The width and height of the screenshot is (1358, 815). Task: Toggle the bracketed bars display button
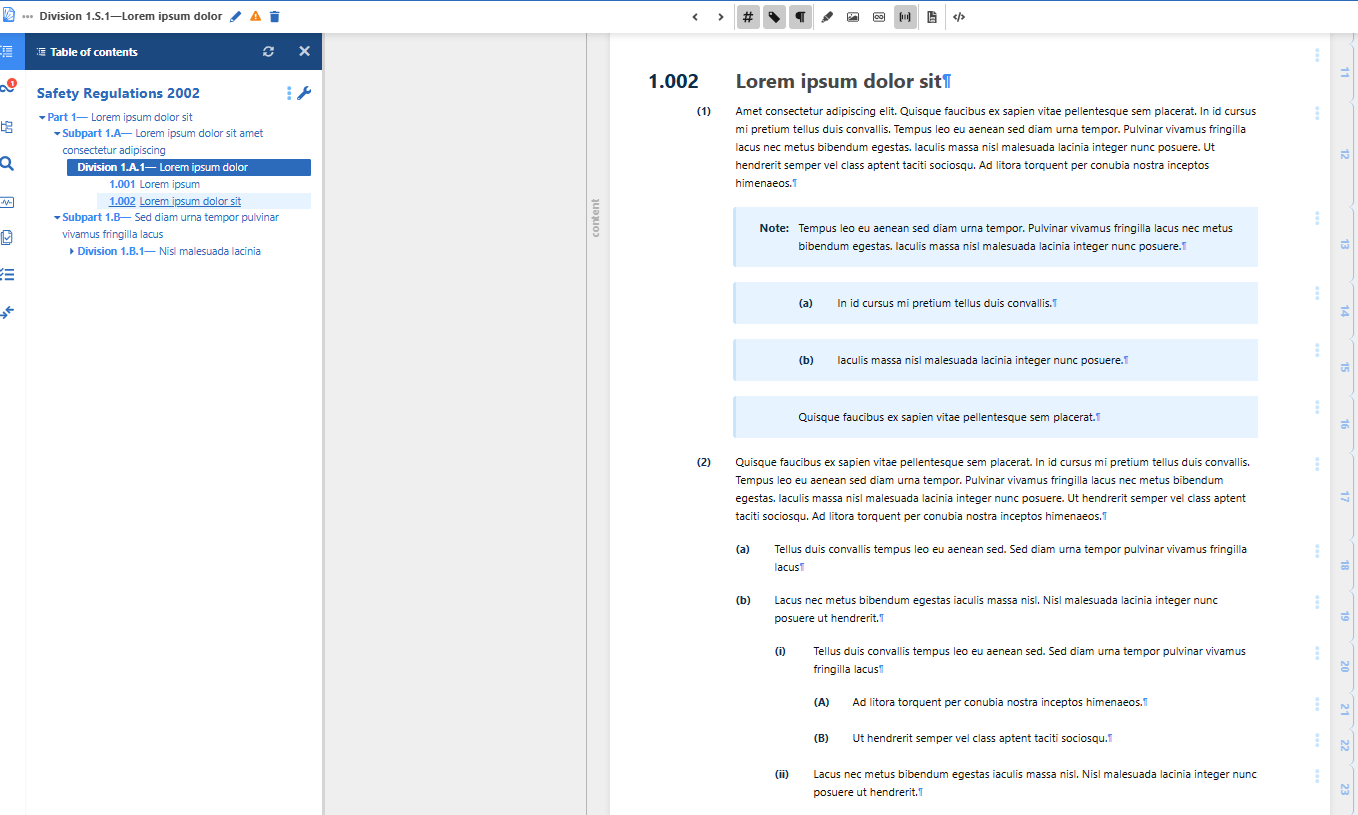pyautogui.click(x=905, y=17)
